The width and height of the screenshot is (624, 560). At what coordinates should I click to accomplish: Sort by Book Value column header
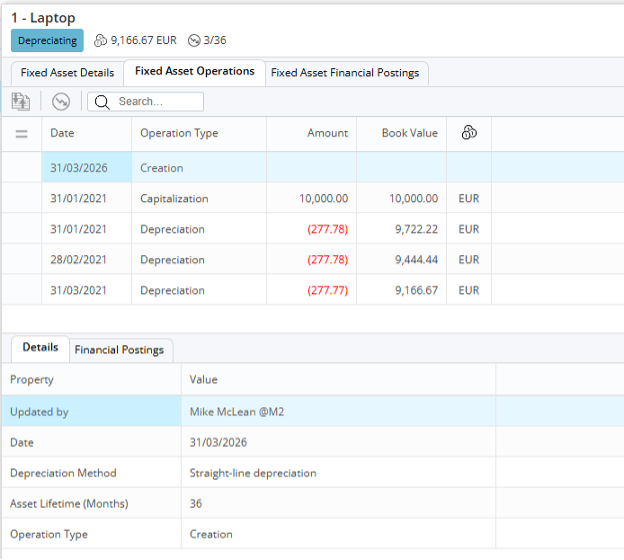[x=401, y=133]
